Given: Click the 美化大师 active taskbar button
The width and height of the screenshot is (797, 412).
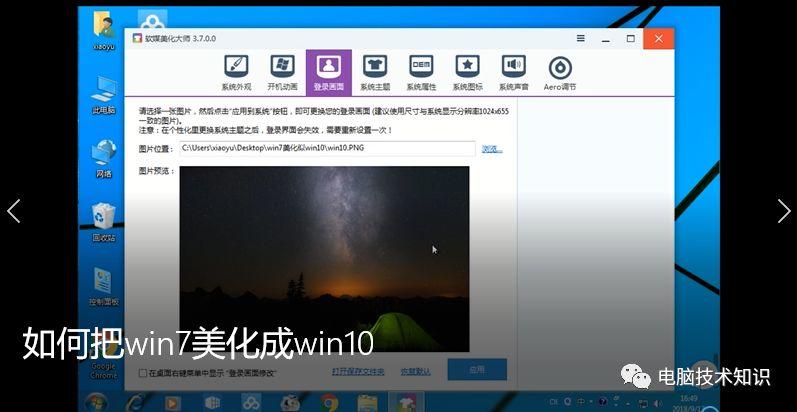Looking at the screenshot, I should (x=406, y=402).
